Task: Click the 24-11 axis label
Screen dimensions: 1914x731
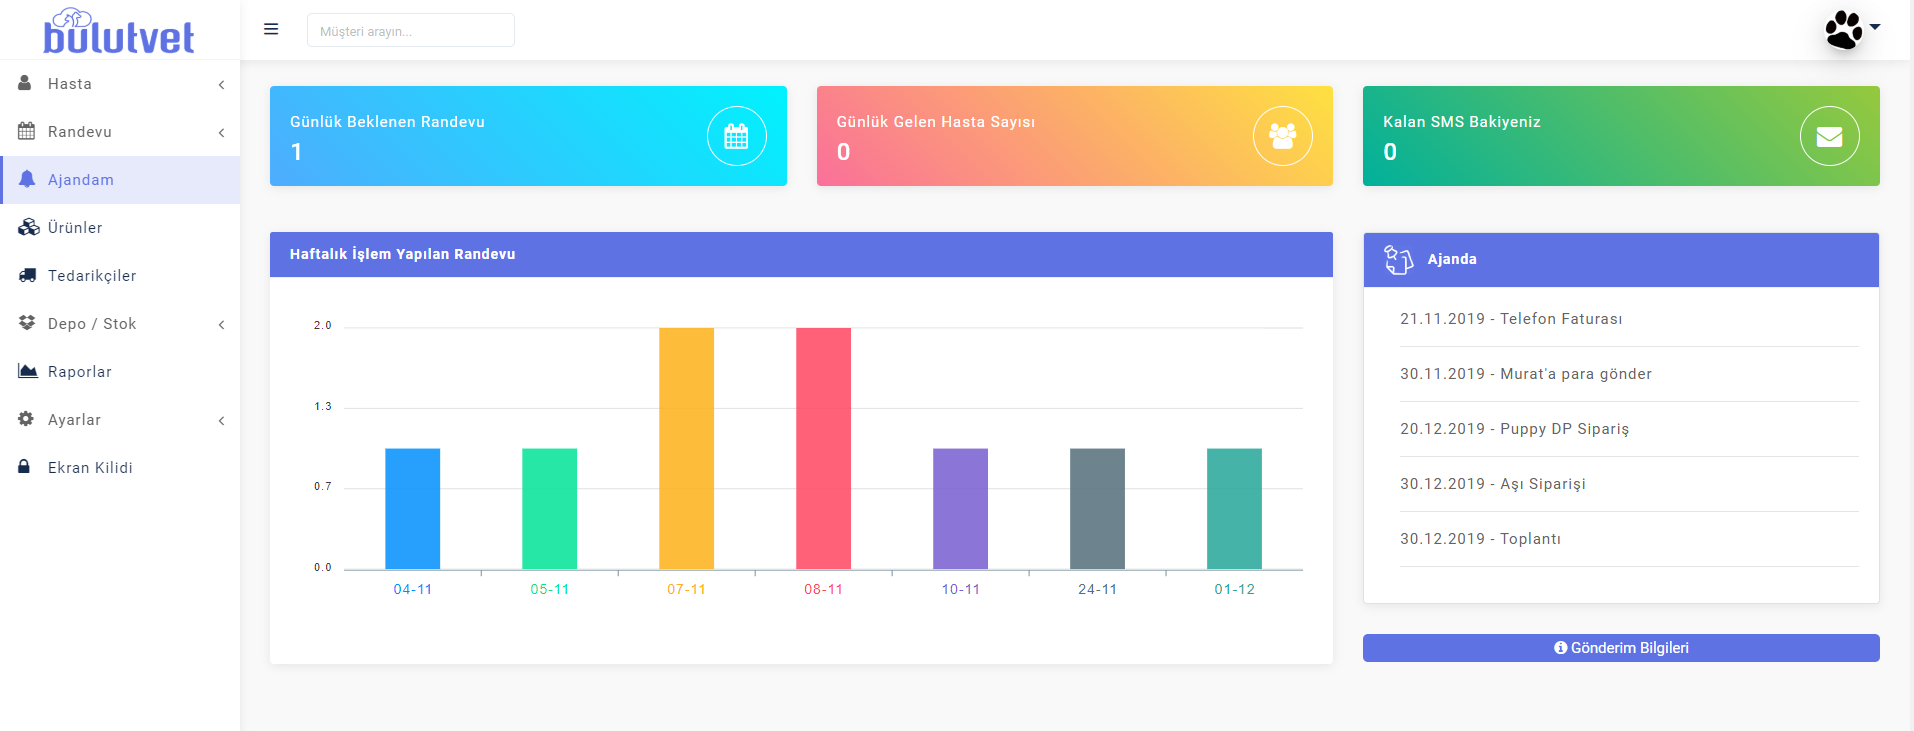Action: pos(1098,590)
